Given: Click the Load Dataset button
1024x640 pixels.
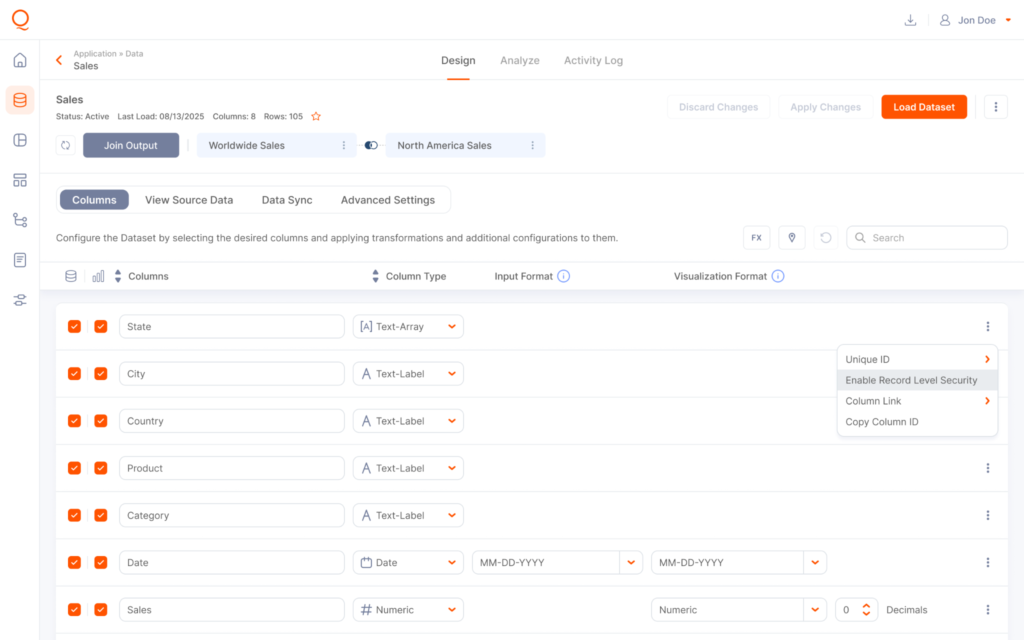Looking at the screenshot, I should [x=923, y=107].
